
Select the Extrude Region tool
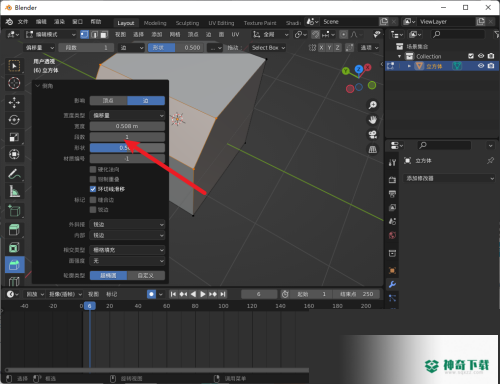pyautogui.click(x=14, y=230)
